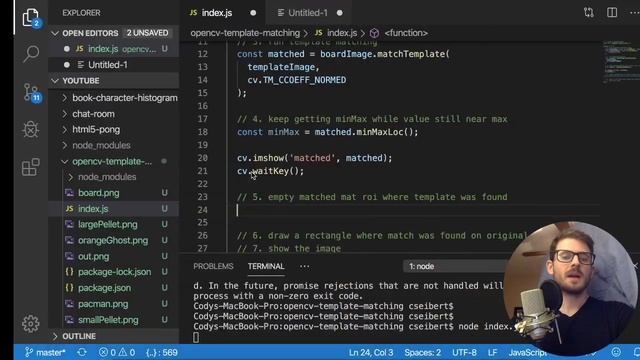Click the synchronize changes icon in the status bar
The height and width of the screenshot is (360, 640).
(x=82, y=352)
